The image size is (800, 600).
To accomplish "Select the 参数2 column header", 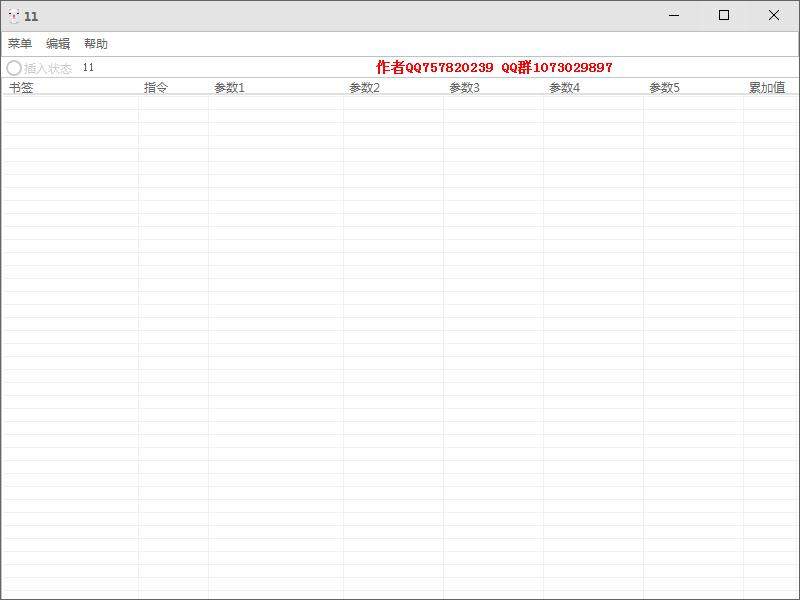I will [x=394, y=88].
